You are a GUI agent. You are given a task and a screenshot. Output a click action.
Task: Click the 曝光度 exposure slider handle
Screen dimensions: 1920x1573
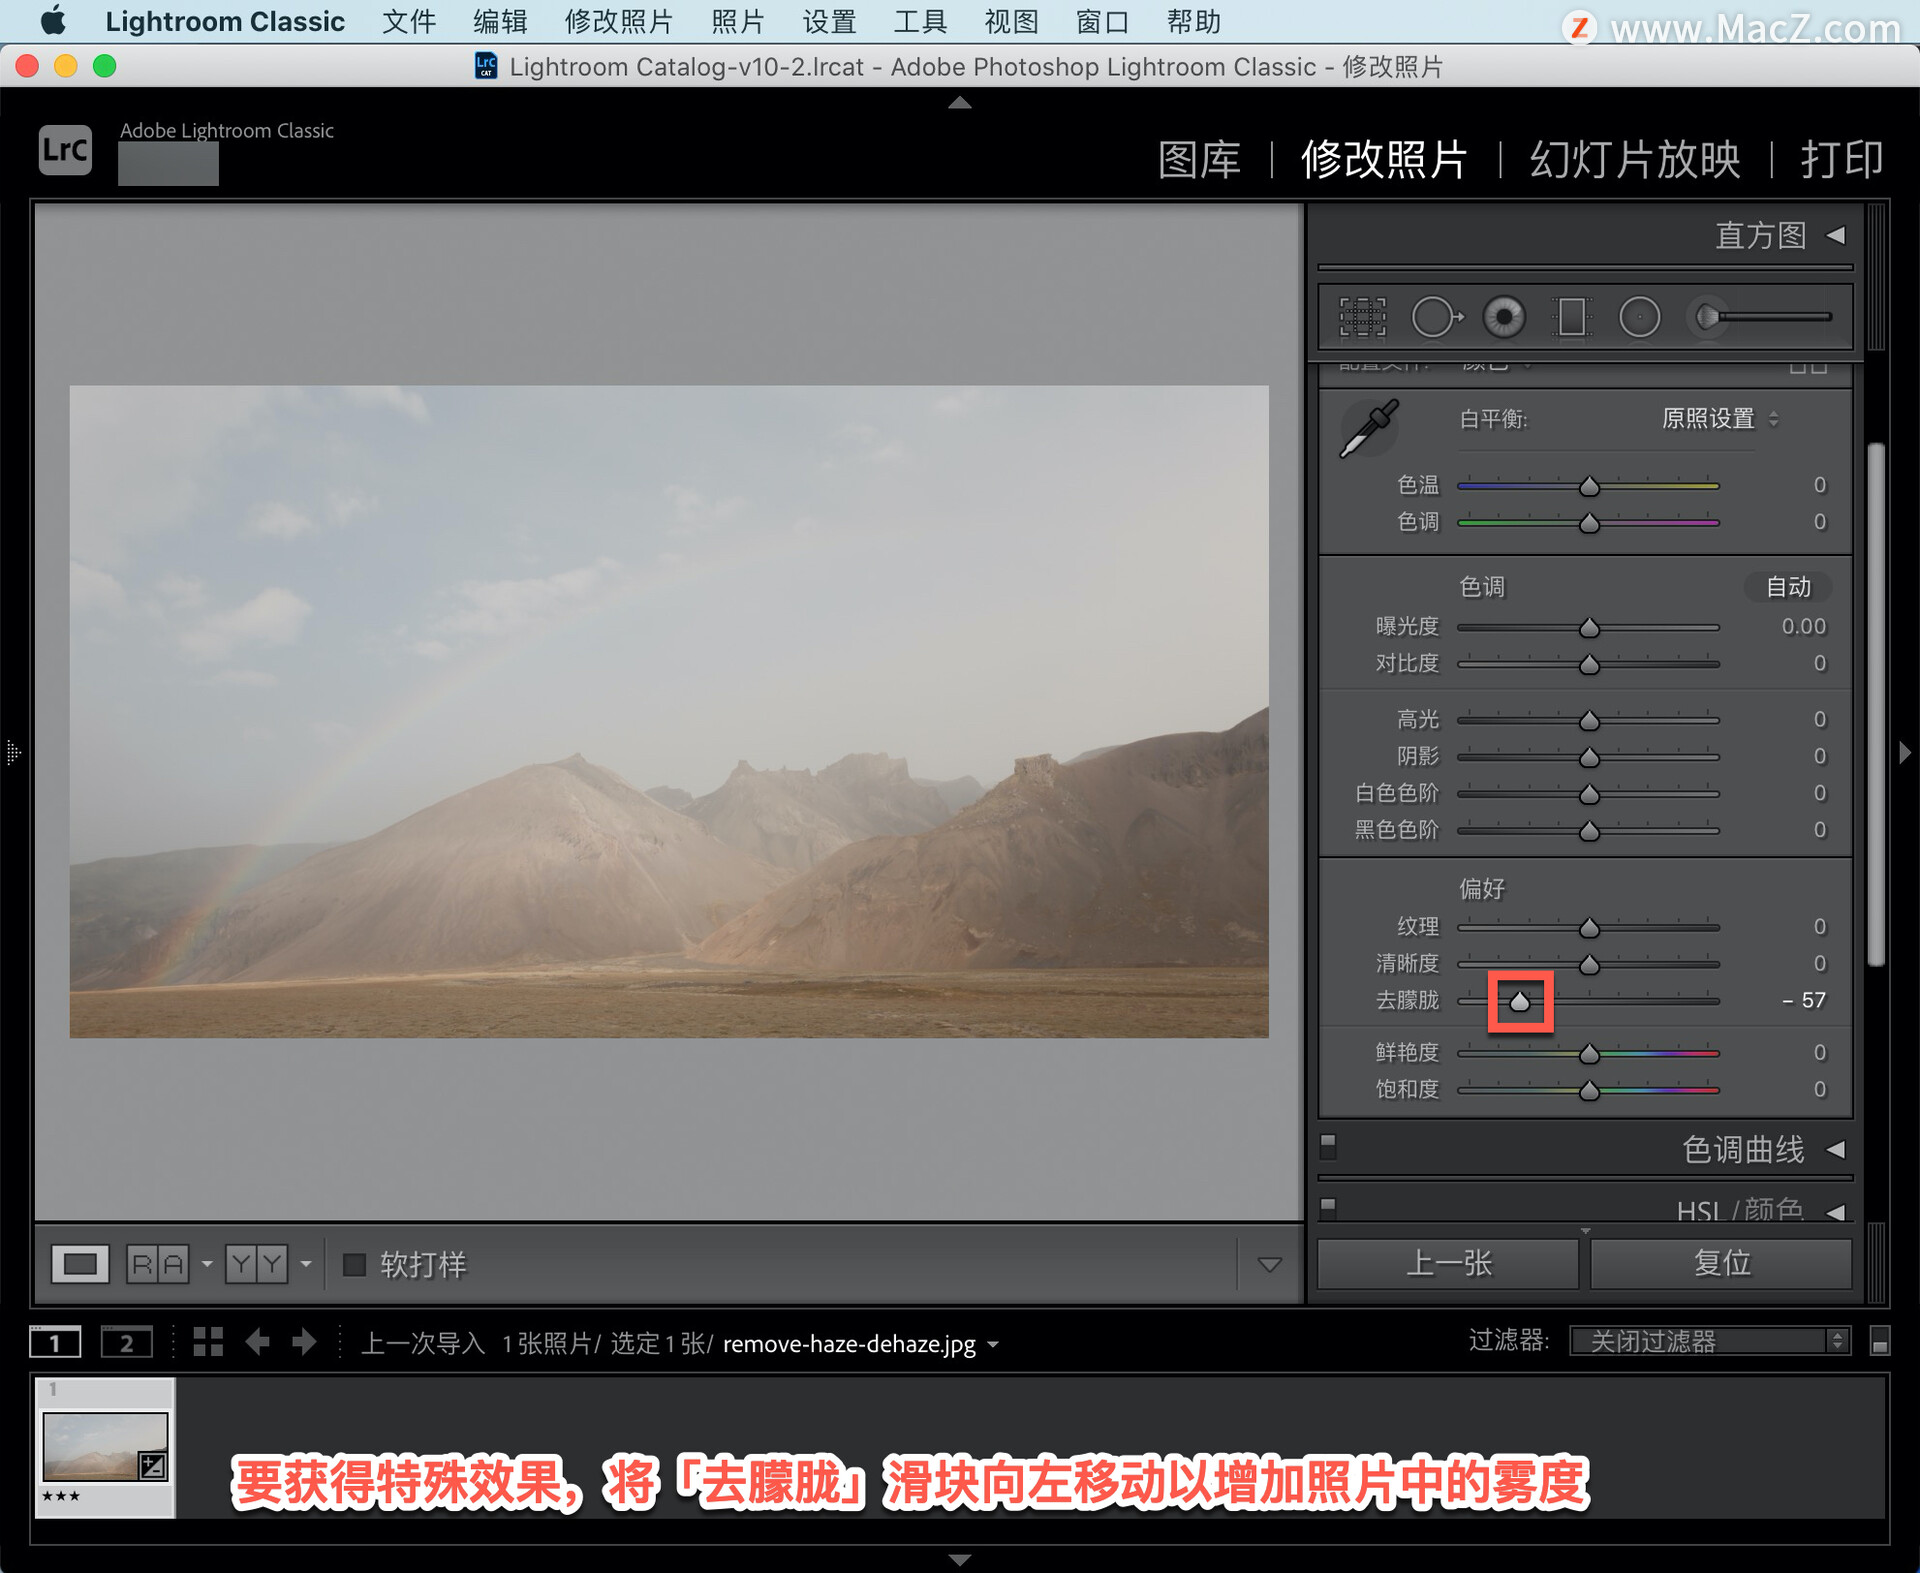(1589, 628)
